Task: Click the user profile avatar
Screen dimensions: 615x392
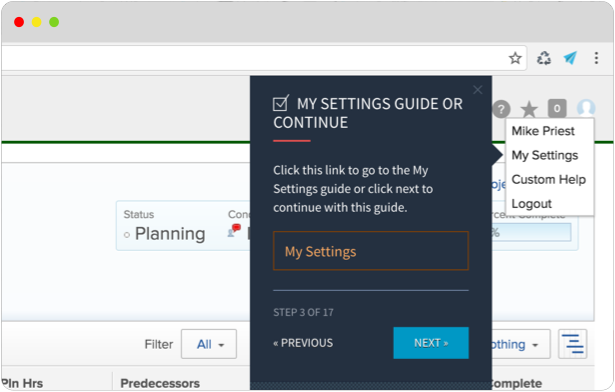Action: pos(586,108)
